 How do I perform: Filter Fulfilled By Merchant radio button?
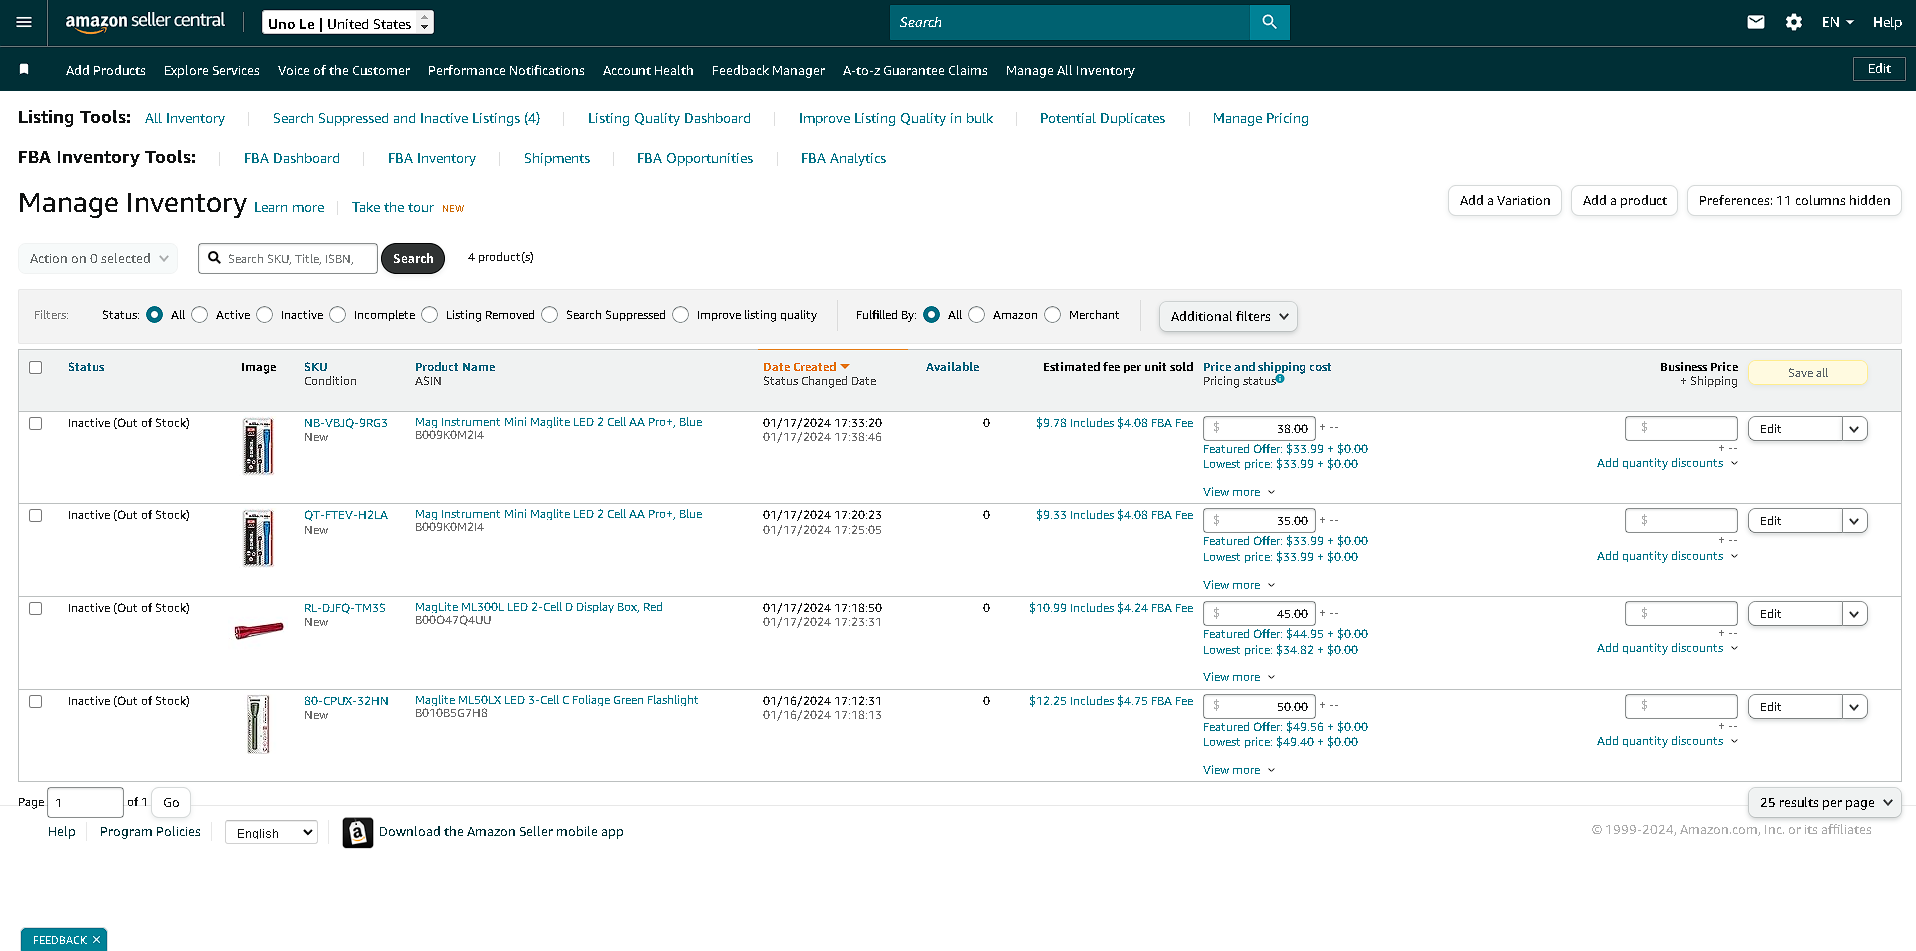click(x=1053, y=315)
